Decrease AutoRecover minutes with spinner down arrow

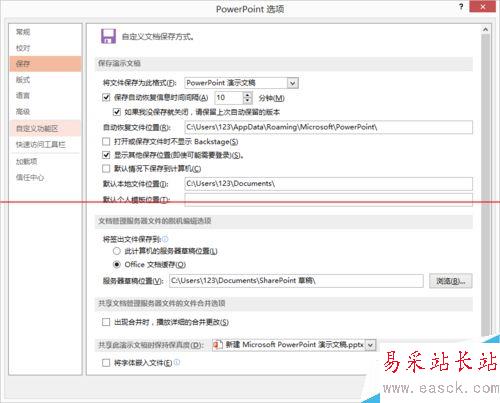coord(247,101)
